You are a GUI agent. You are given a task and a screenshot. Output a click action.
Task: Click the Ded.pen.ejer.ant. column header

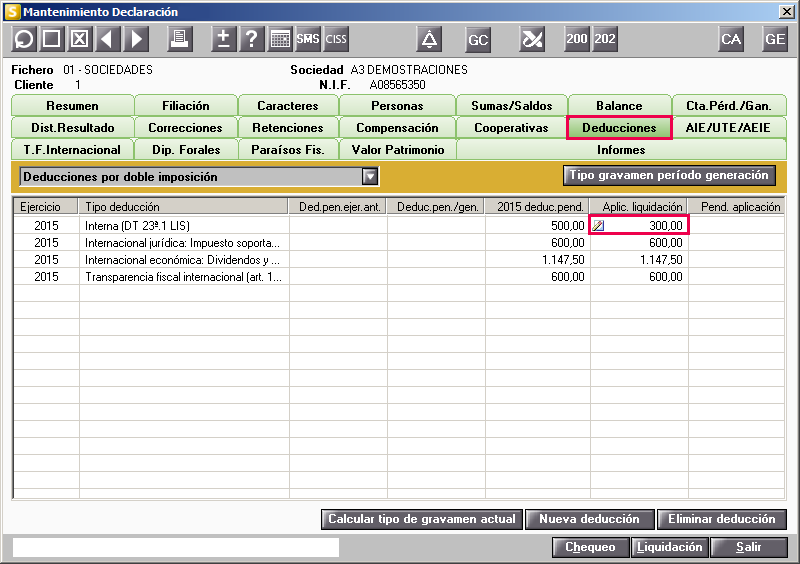[338, 206]
